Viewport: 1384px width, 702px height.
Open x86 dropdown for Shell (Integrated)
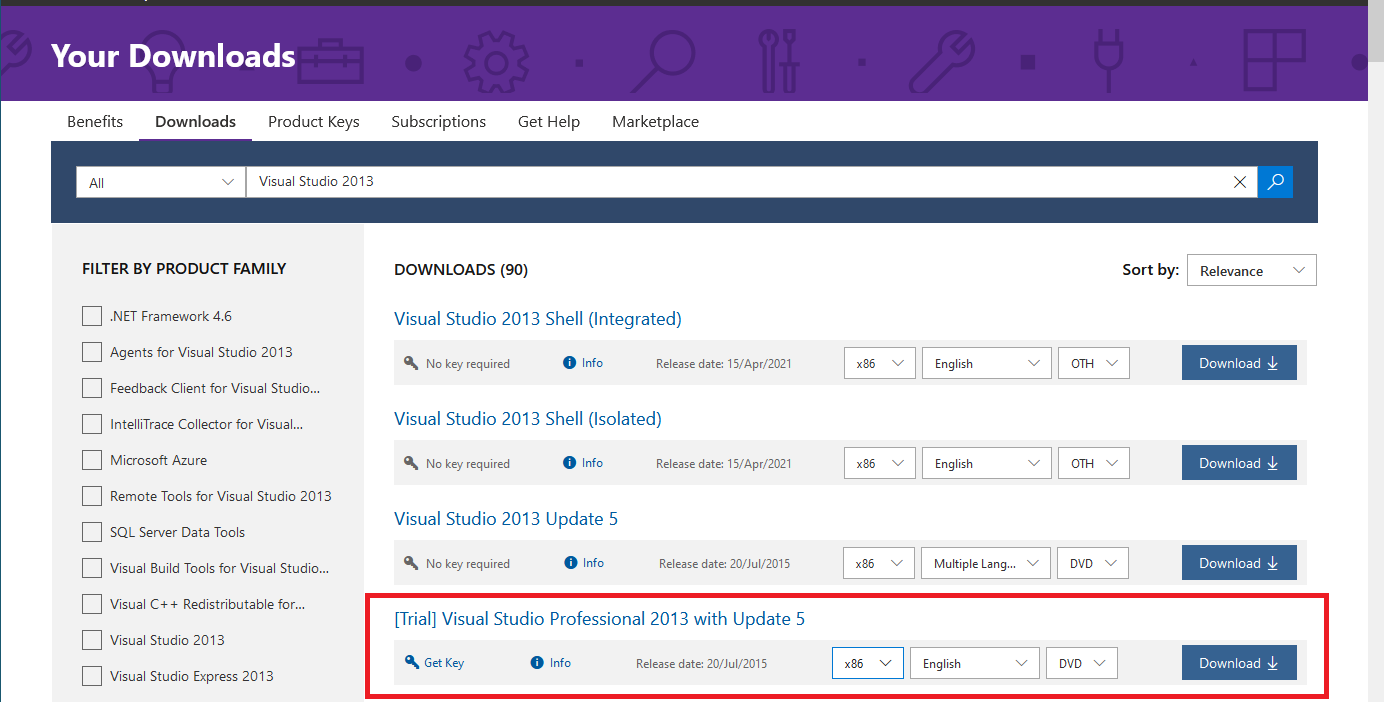pyautogui.click(x=879, y=363)
